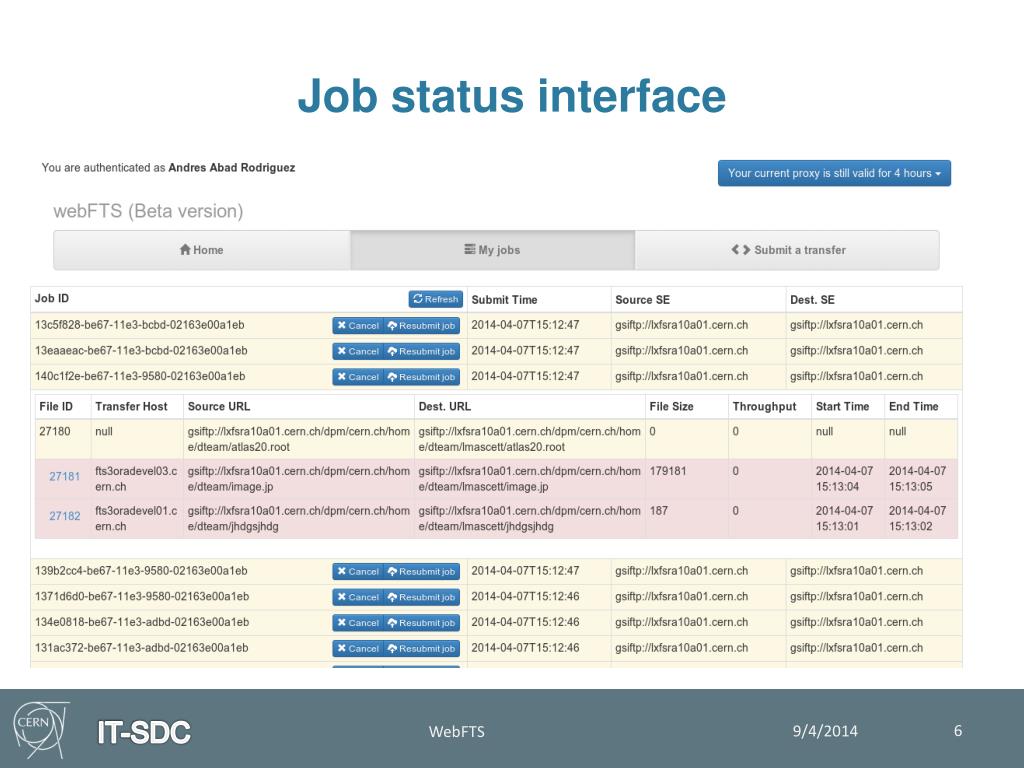1024x768 pixels.
Task: Click dest URL ending lmascett/image.jp
Action: [x=529, y=479]
